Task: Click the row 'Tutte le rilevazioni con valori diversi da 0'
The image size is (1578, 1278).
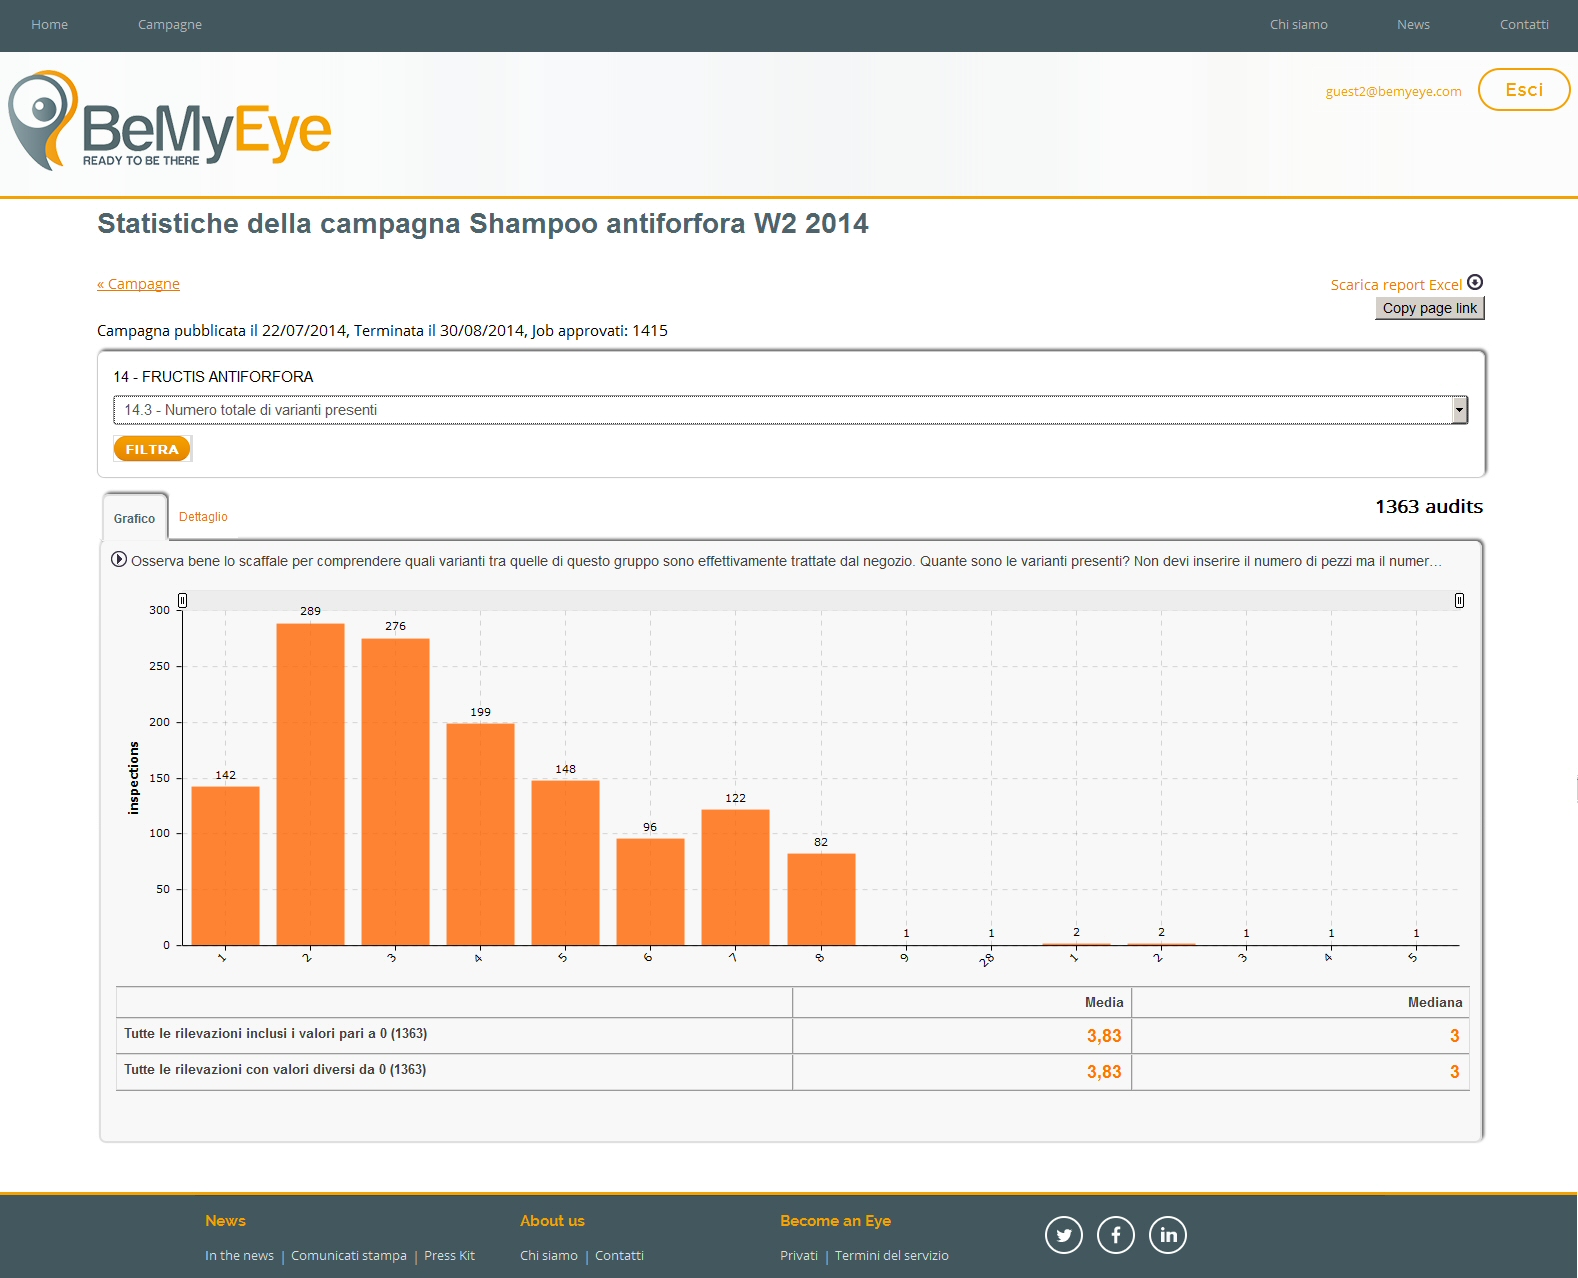Action: (x=792, y=1072)
